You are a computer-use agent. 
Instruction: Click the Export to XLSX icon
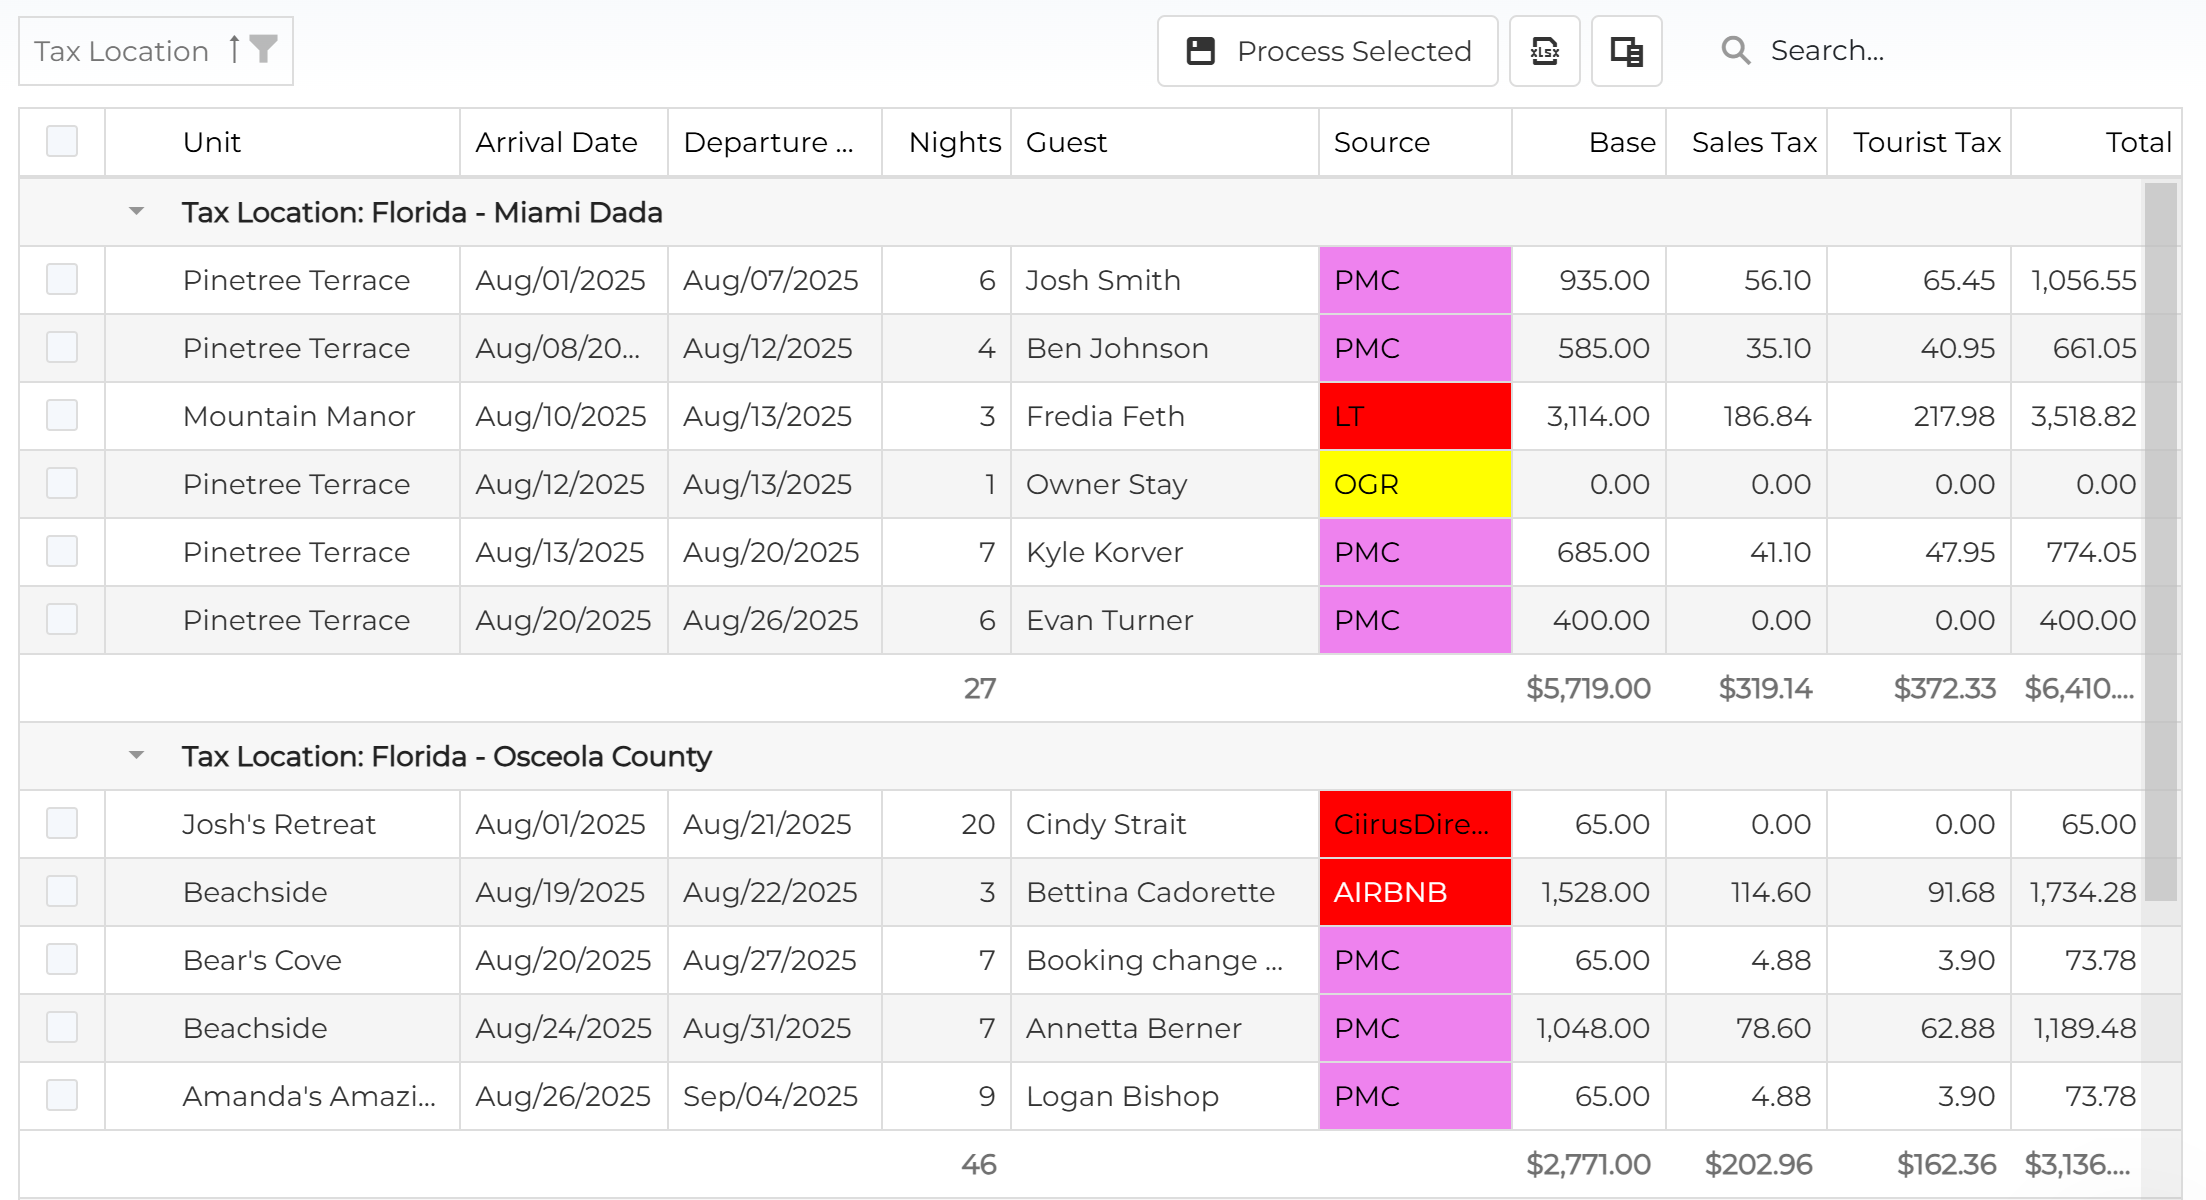coord(1544,51)
